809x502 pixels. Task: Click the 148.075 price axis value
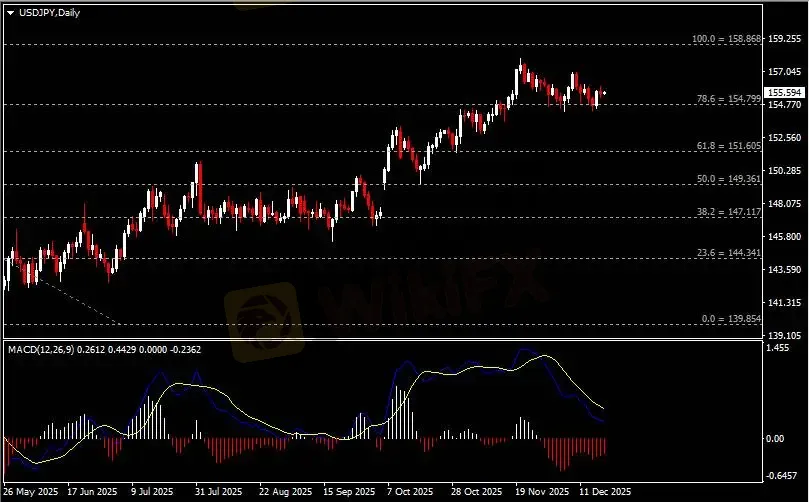tap(785, 204)
